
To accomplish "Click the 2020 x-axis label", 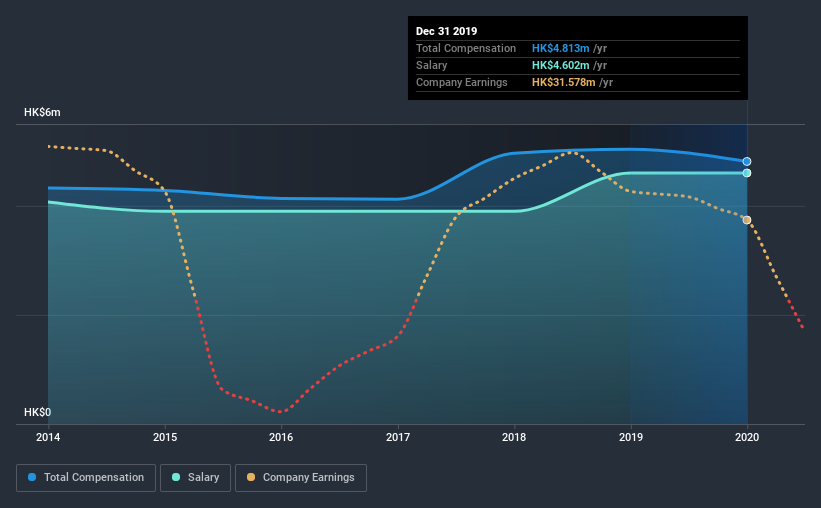I will coord(747,437).
